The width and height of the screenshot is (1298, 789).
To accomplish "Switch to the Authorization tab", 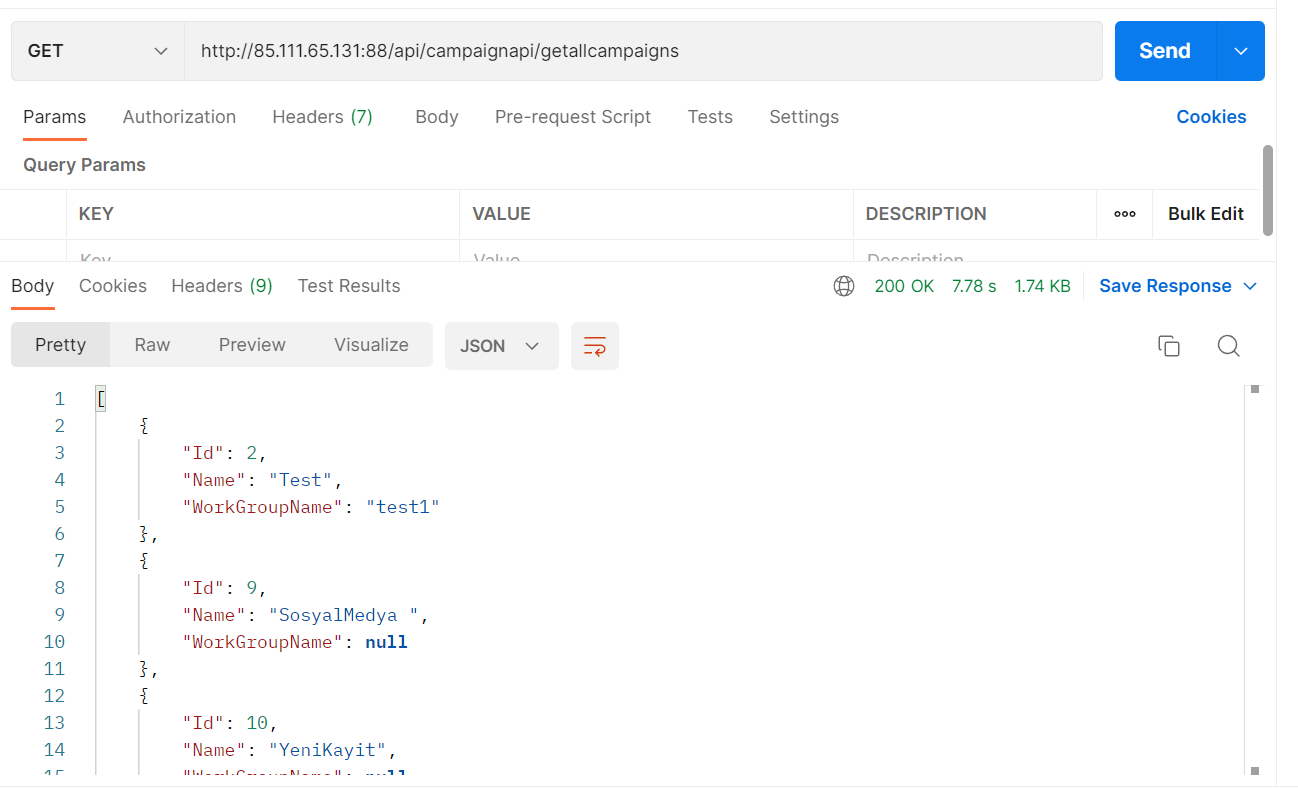I will [x=179, y=117].
